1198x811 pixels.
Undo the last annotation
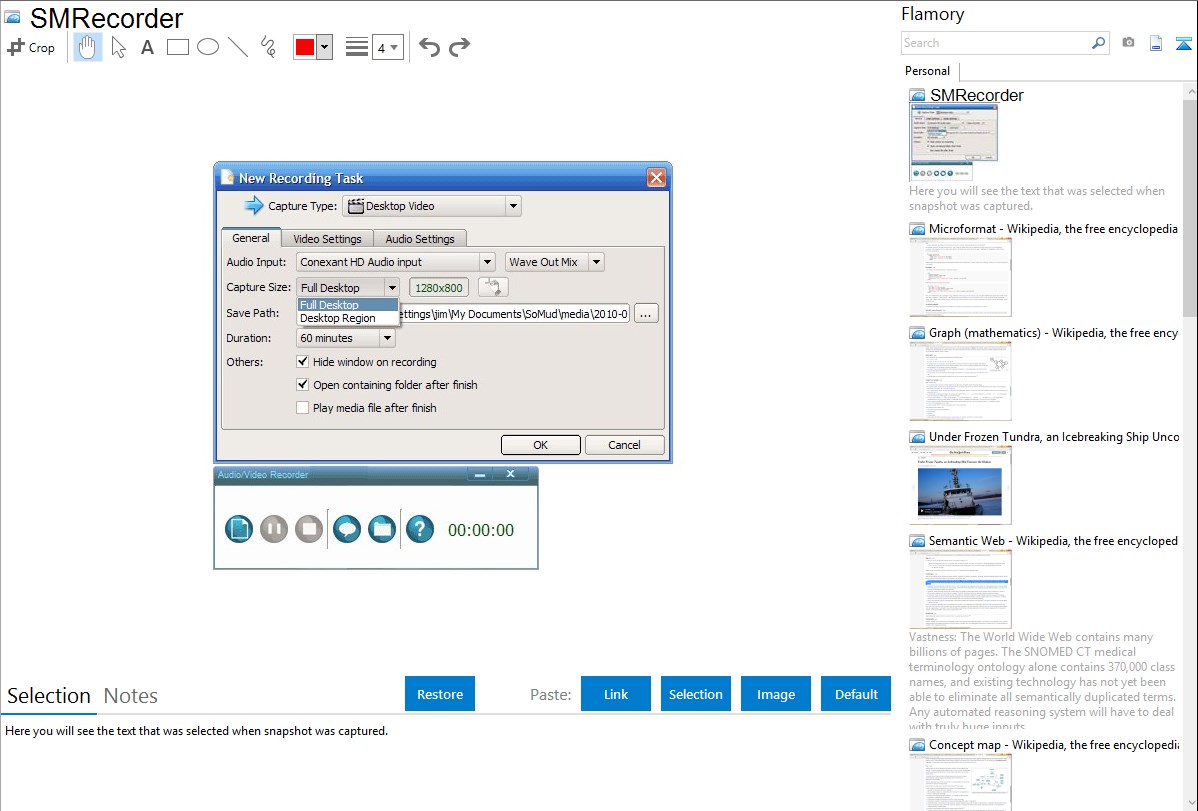[429, 47]
